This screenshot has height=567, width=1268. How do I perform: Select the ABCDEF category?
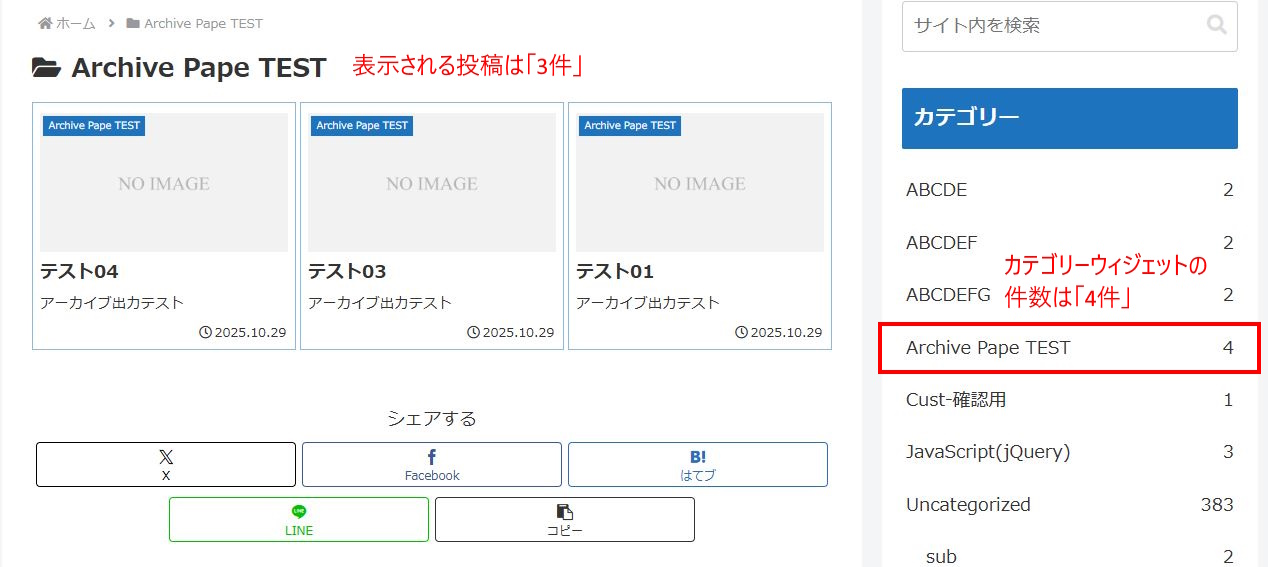click(942, 242)
